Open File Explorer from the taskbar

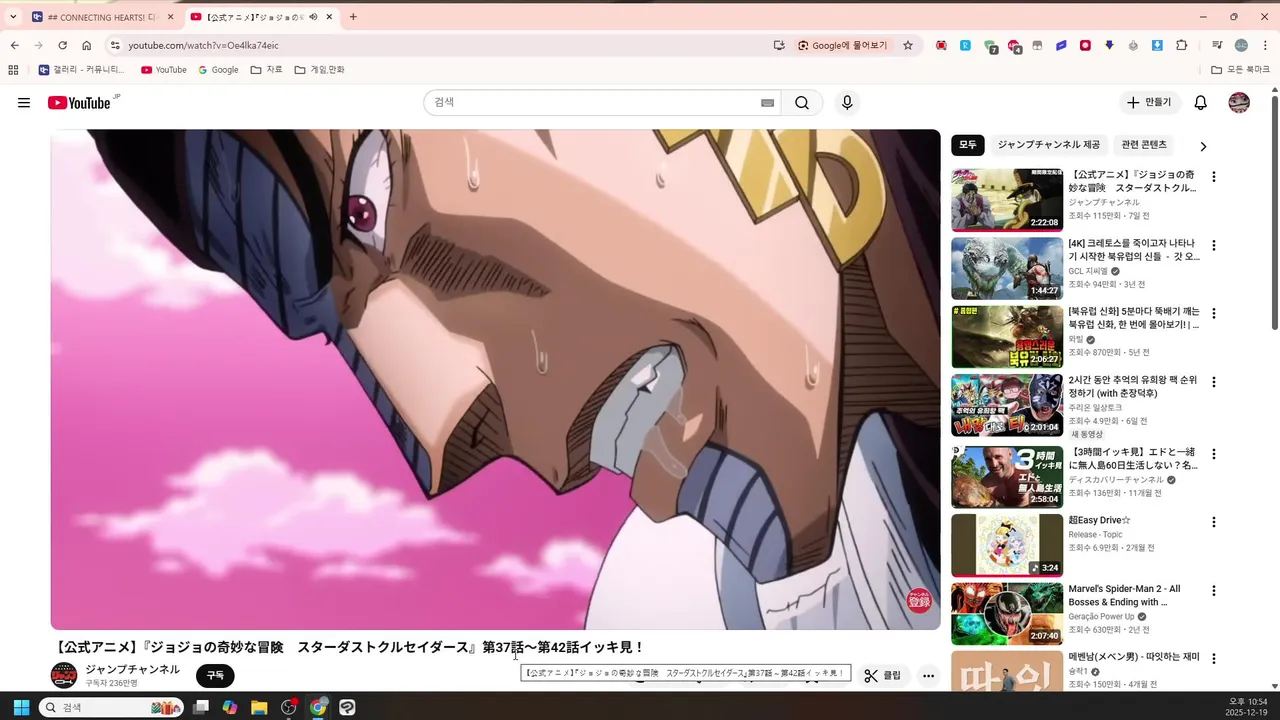(x=259, y=707)
